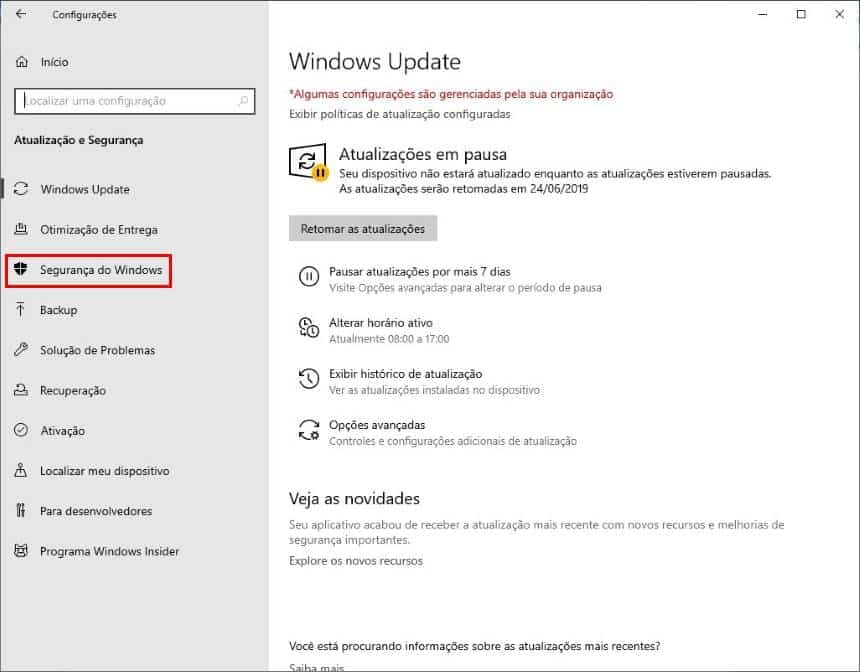This screenshot has width=860, height=672.
Task: Click the Início home icon
Action: point(21,62)
